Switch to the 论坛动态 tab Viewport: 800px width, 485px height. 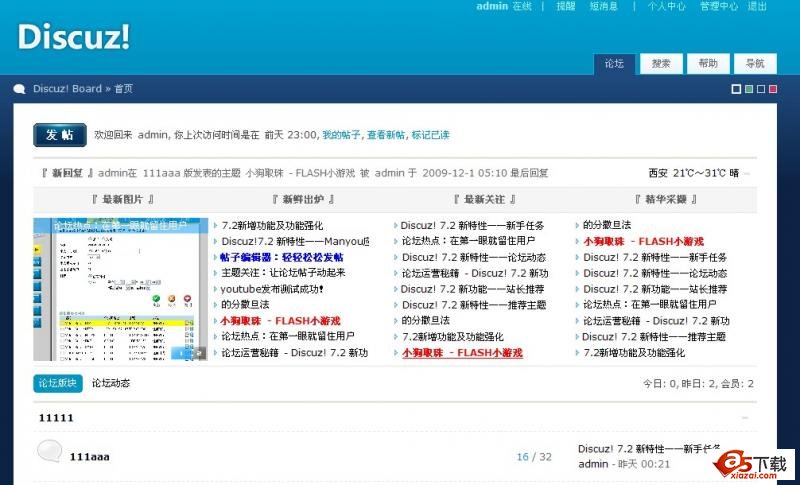pos(111,383)
